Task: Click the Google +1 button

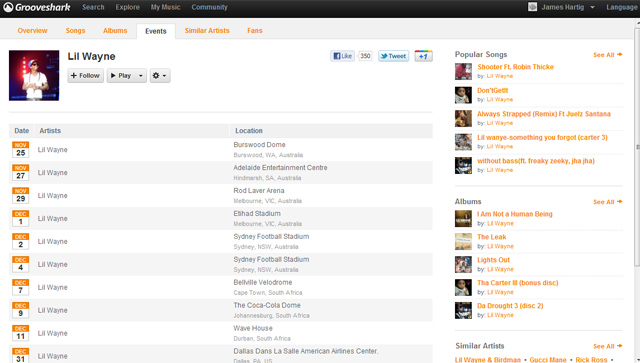Action: (x=423, y=56)
